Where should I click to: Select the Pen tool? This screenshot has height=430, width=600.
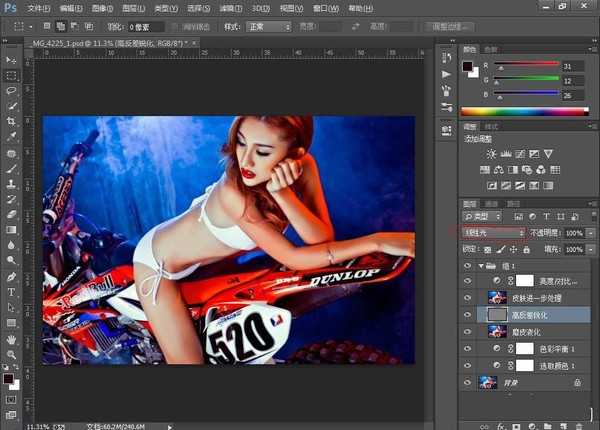tap(11, 276)
